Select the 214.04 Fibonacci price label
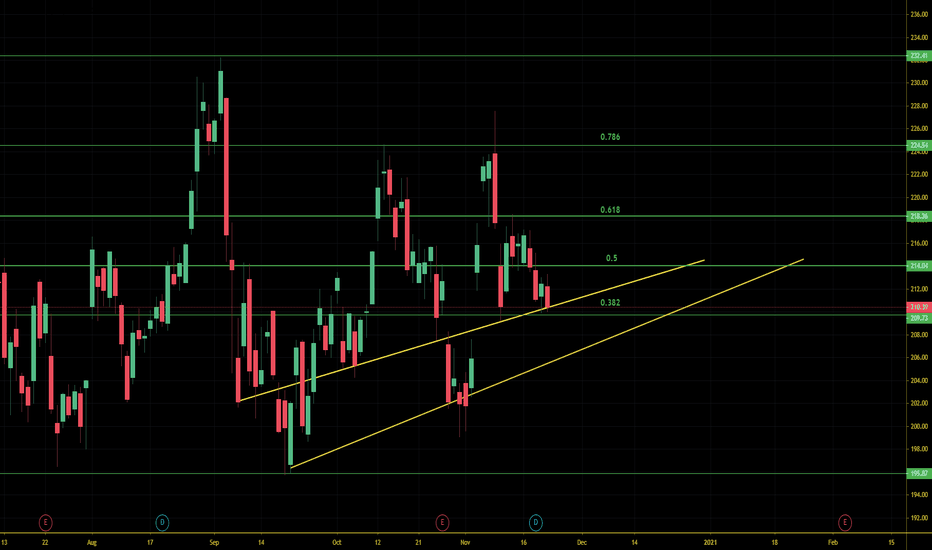The height and width of the screenshot is (550, 932). 919,266
